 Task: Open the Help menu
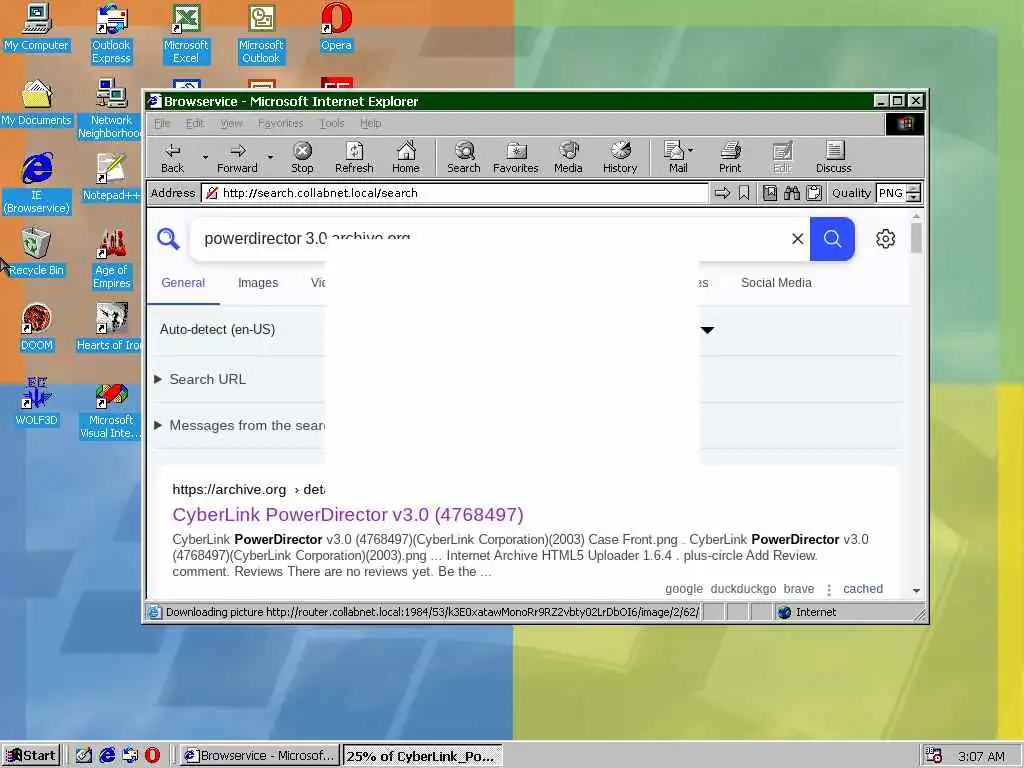pos(370,123)
